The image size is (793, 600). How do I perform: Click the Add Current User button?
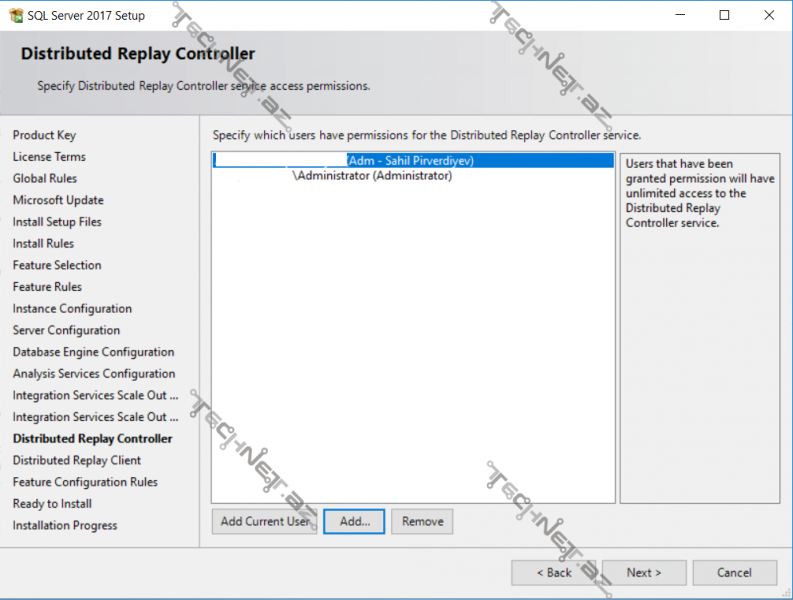[x=264, y=521]
